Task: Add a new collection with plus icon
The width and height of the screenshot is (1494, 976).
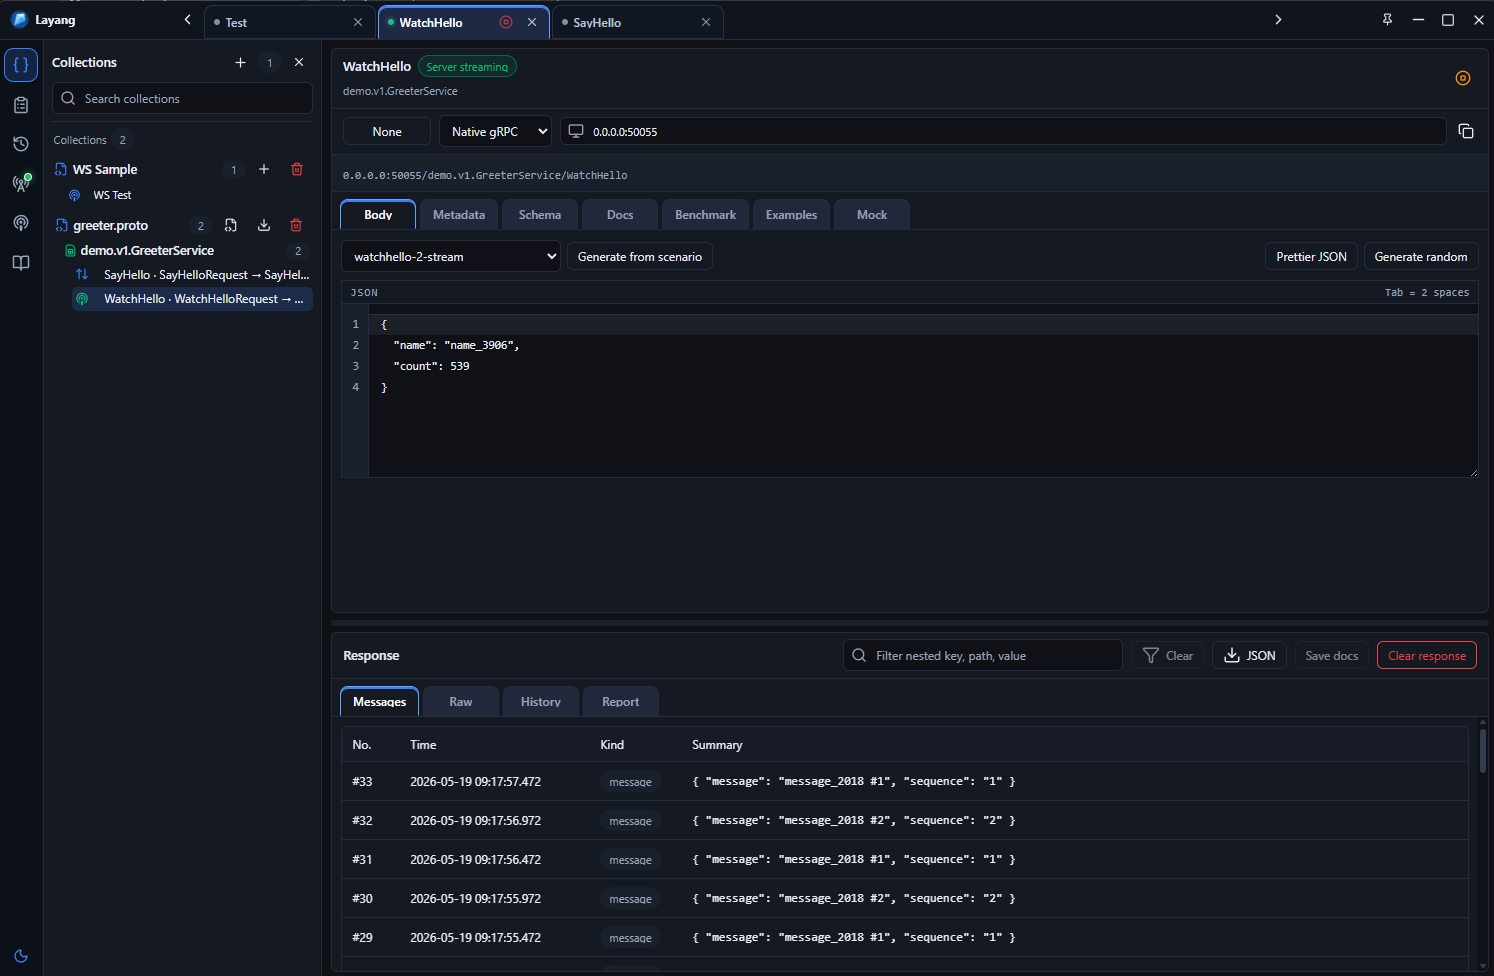Action: coord(240,62)
